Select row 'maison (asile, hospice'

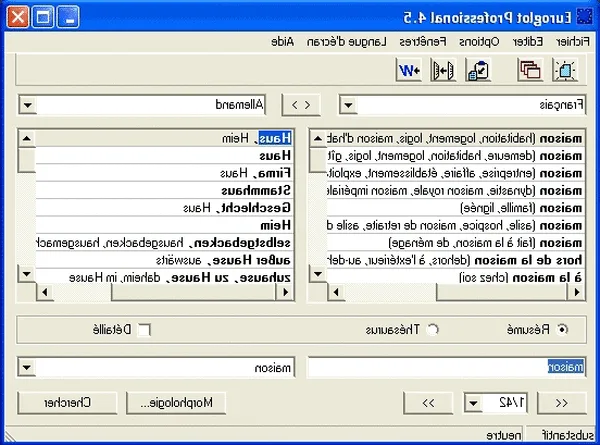(456, 226)
